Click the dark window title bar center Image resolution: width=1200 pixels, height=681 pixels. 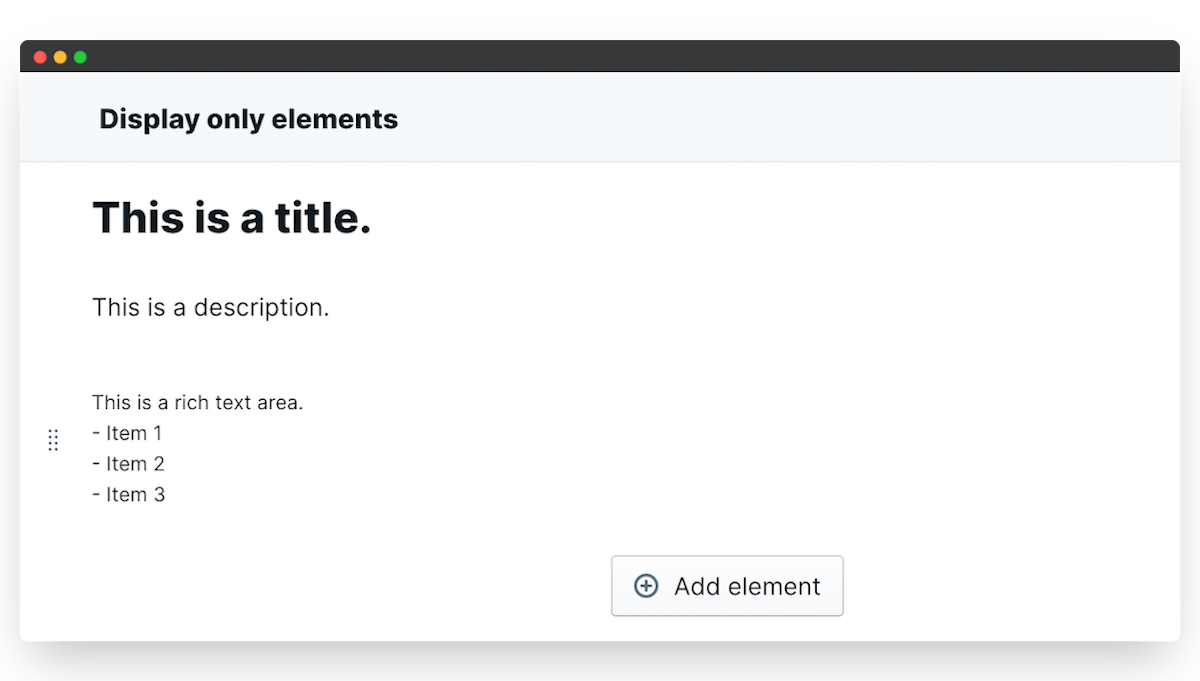(x=600, y=57)
